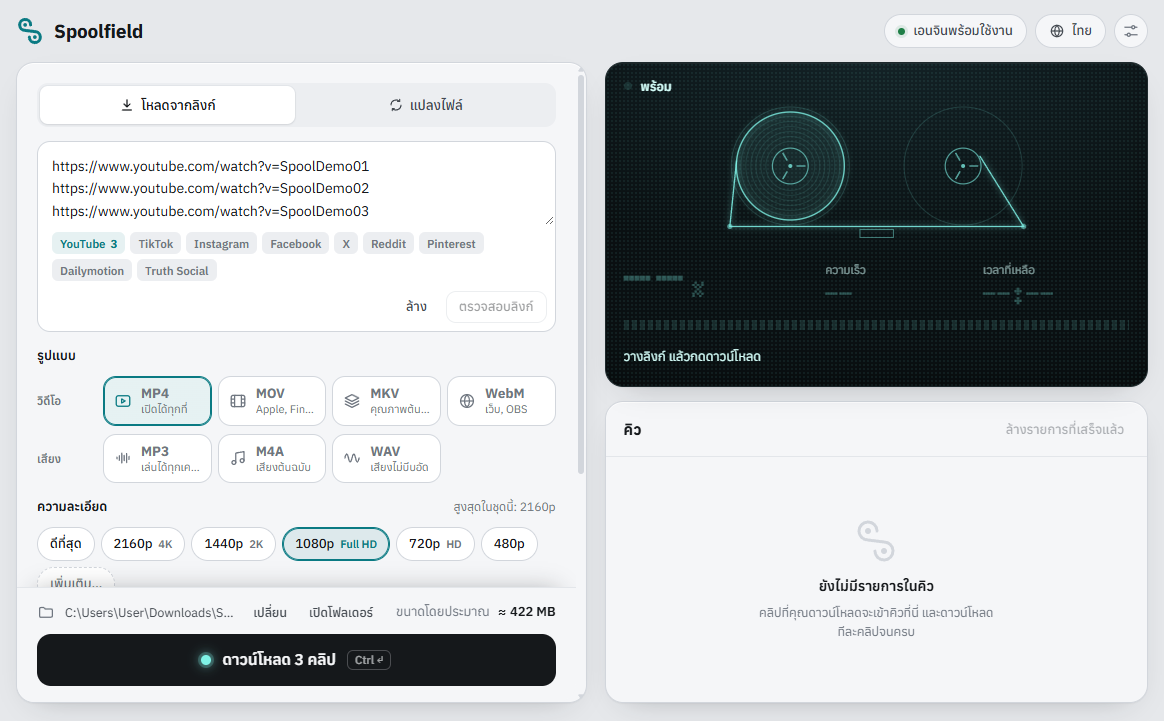Click the folder icon beside the download path
Image resolution: width=1164 pixels, height=721 pixels.
pos(46,613)
